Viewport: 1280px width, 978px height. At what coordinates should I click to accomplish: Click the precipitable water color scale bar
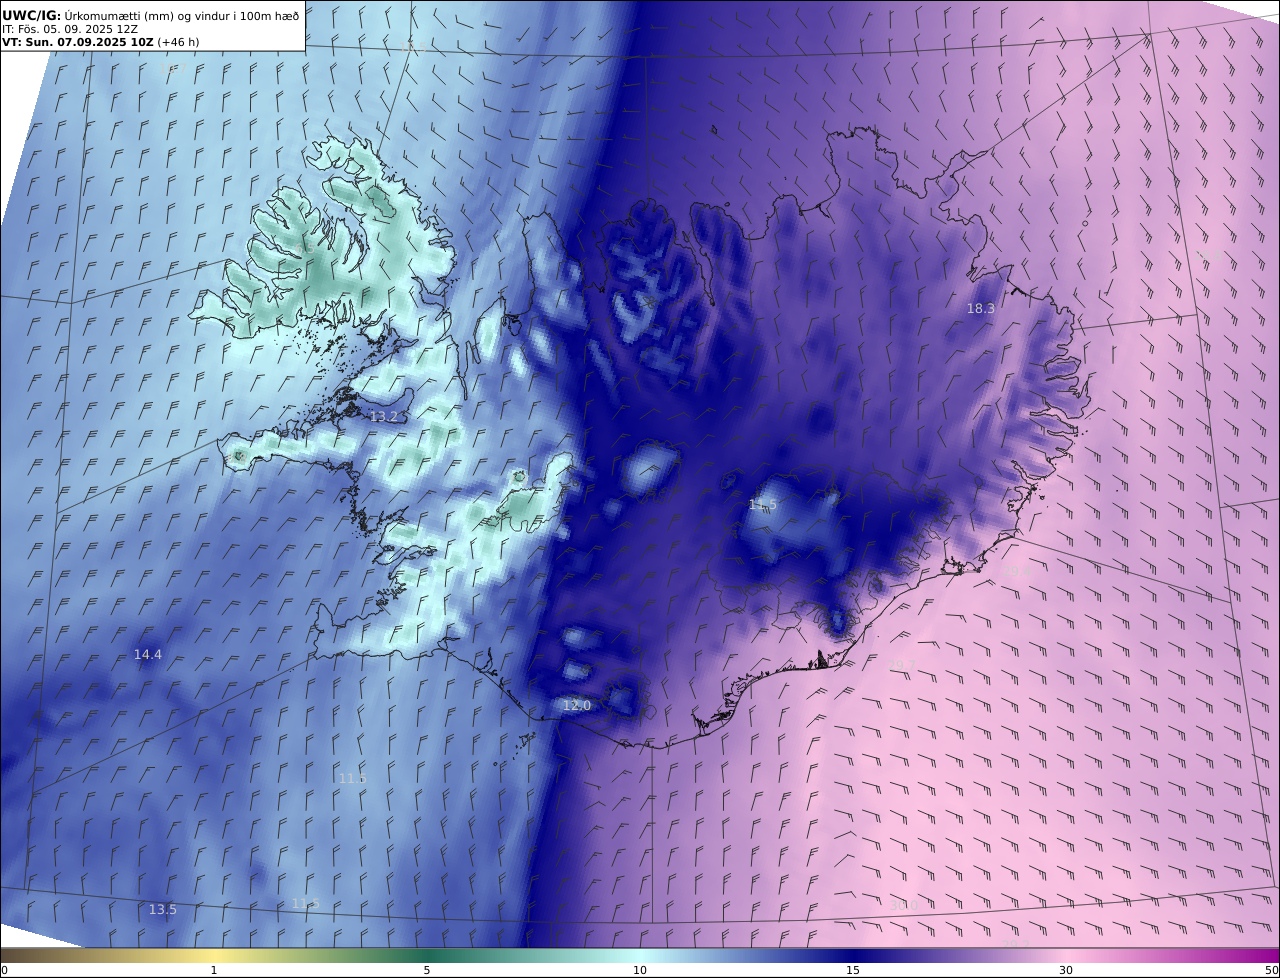coord(640,955)
